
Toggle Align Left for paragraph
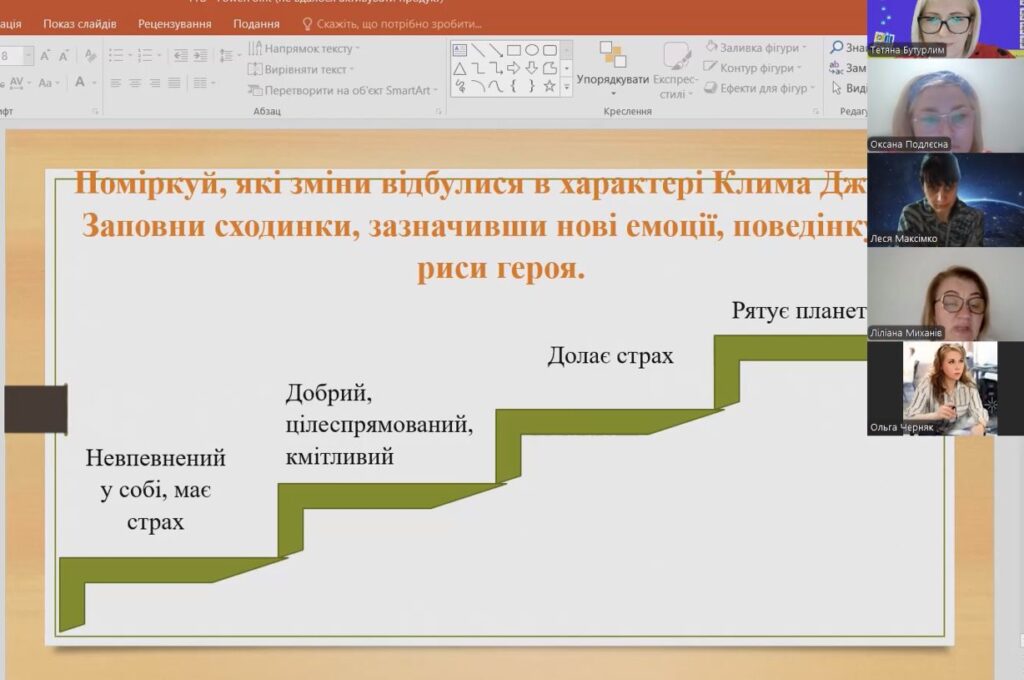(x=116, y=83)
